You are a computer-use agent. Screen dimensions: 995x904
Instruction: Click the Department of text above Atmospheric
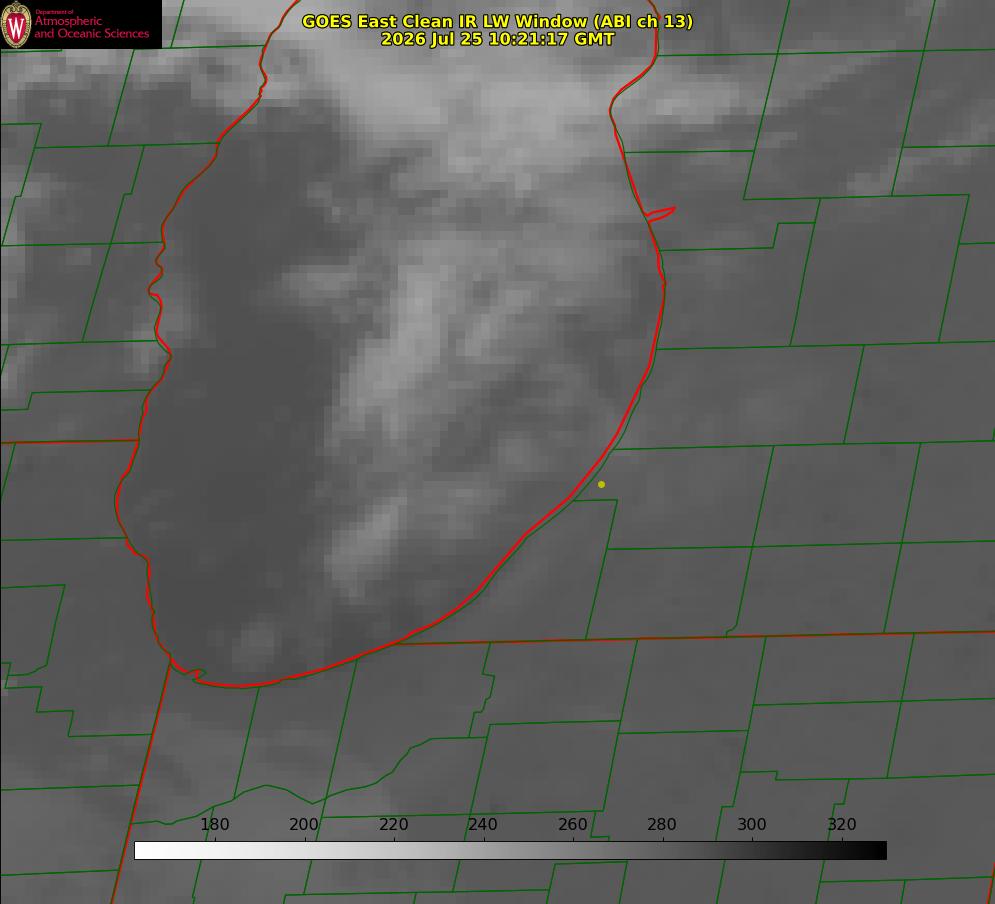[54, 12]
